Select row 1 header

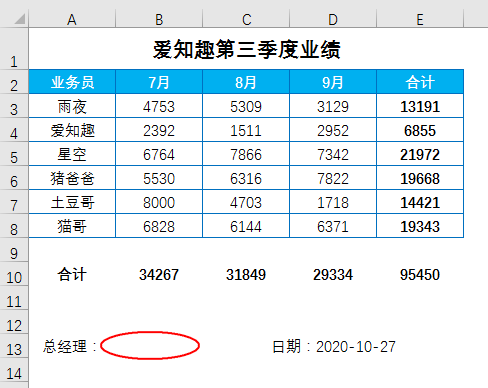click(14, 49)
